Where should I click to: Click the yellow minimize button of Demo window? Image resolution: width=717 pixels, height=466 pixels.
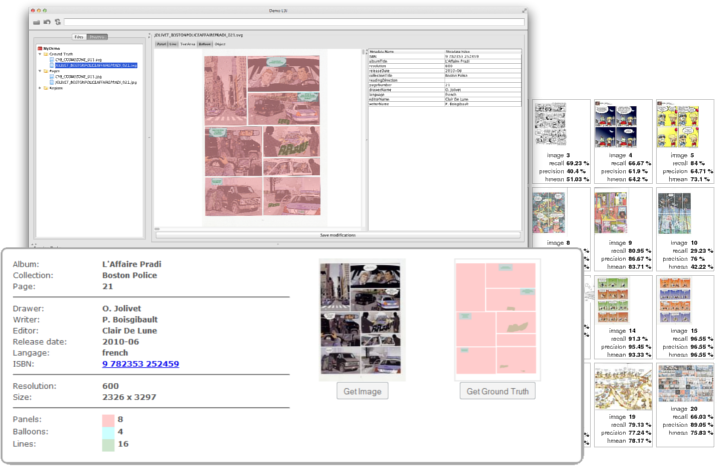[39, 11]
